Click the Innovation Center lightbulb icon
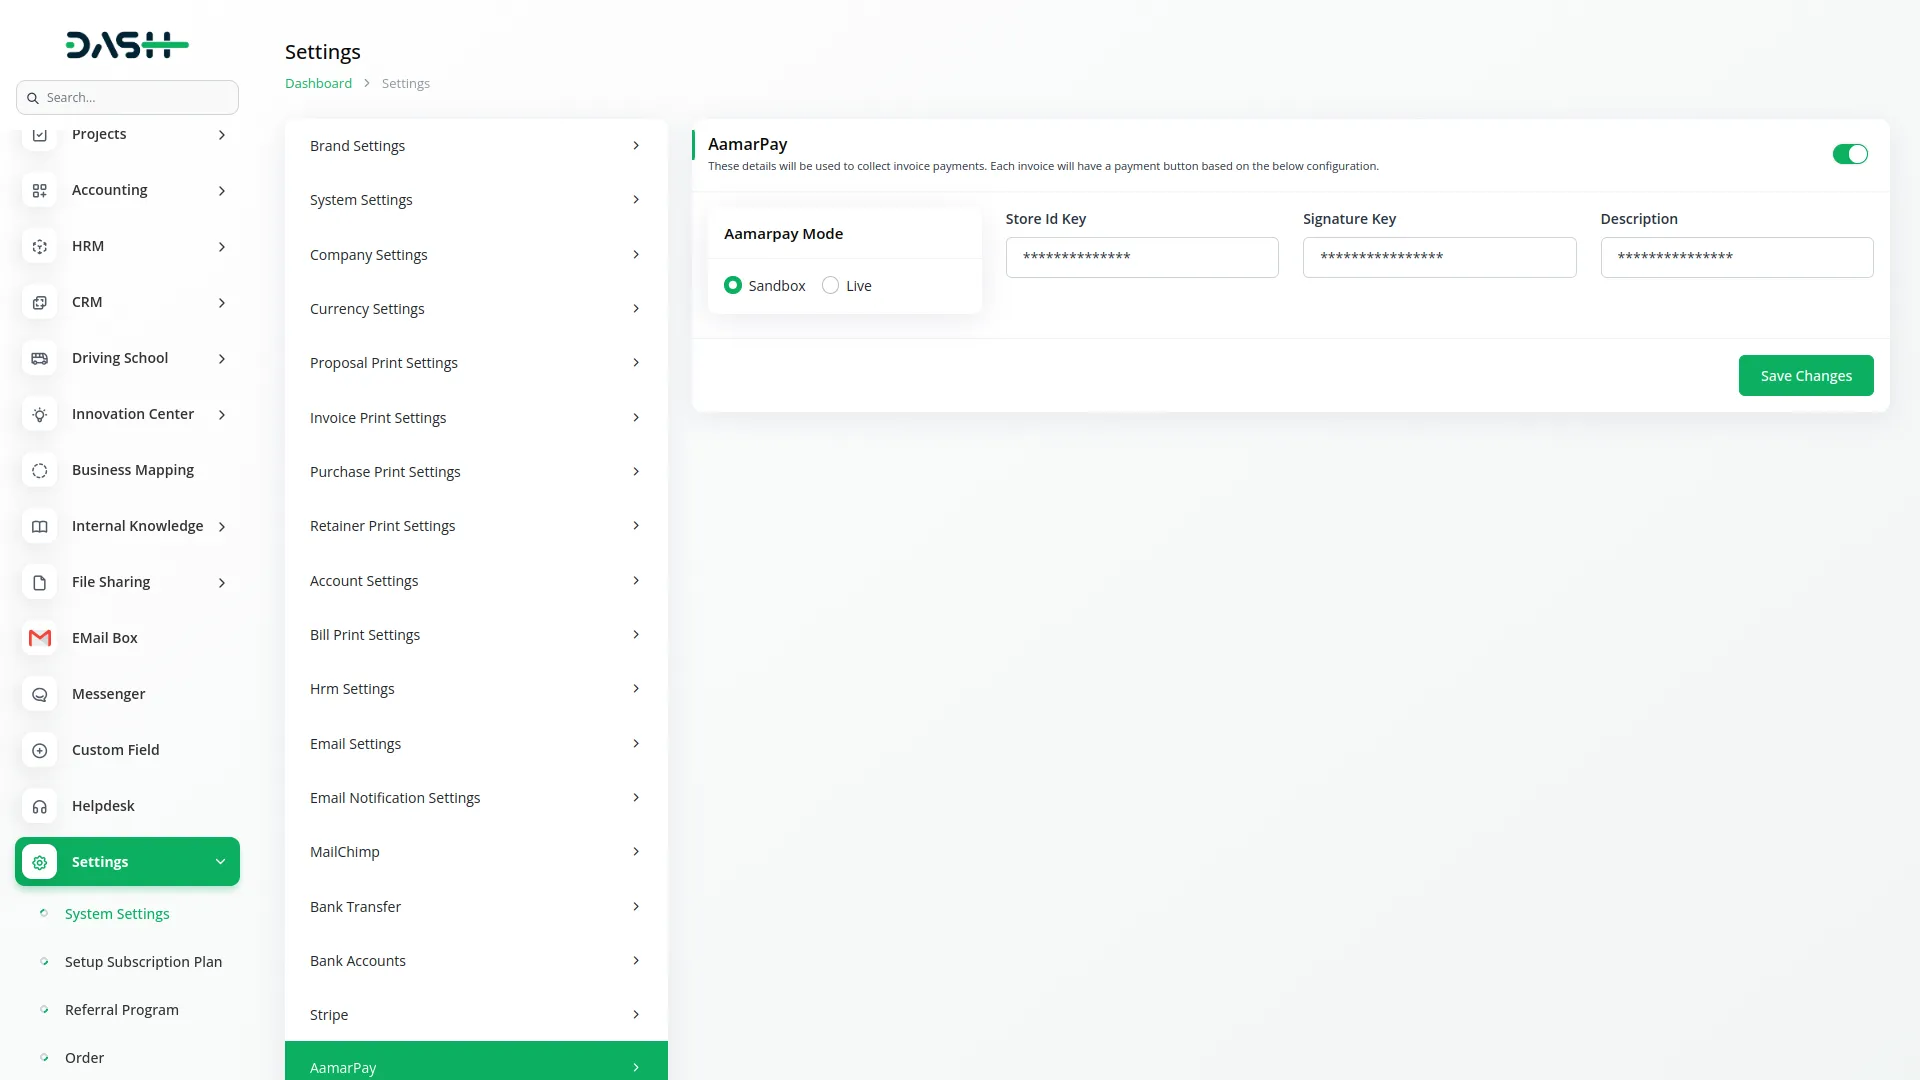 [40, 414]
